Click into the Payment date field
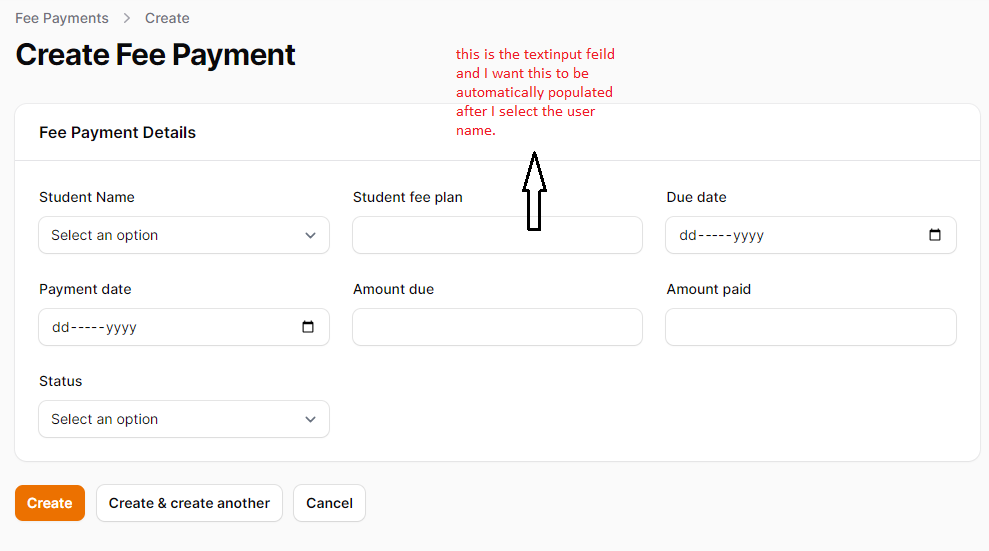This screenshot has width=989, height=551. [x=184, y=327]
